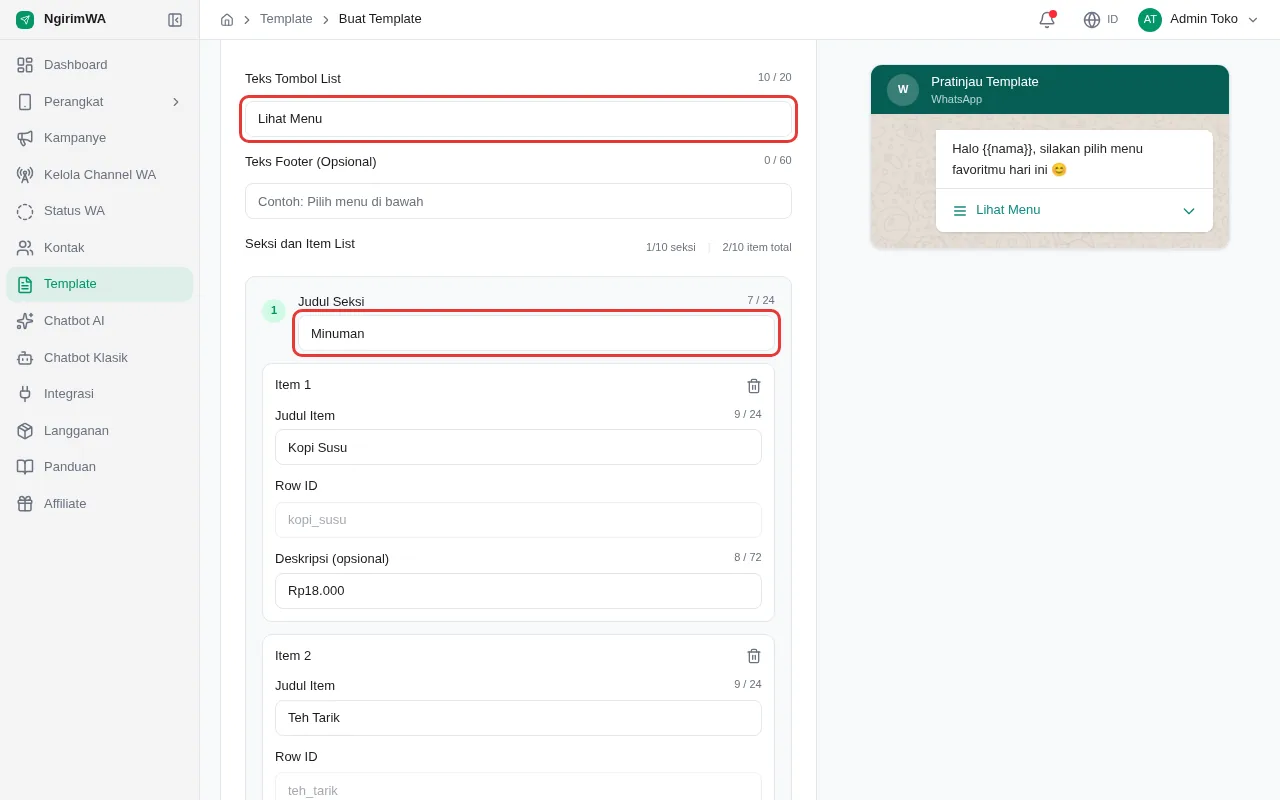Open the notifications bell
Viewport: 1280px width, 800px height.
coord(1047,20)
